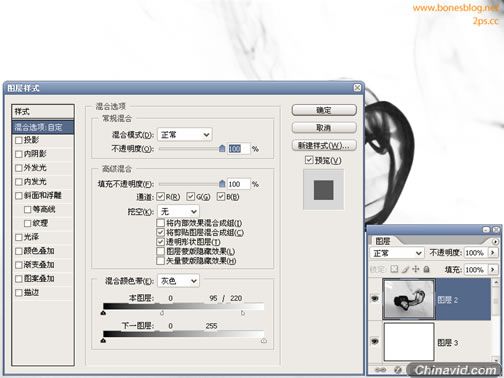Enable the 等高线 checkbox

coord(27,209)
